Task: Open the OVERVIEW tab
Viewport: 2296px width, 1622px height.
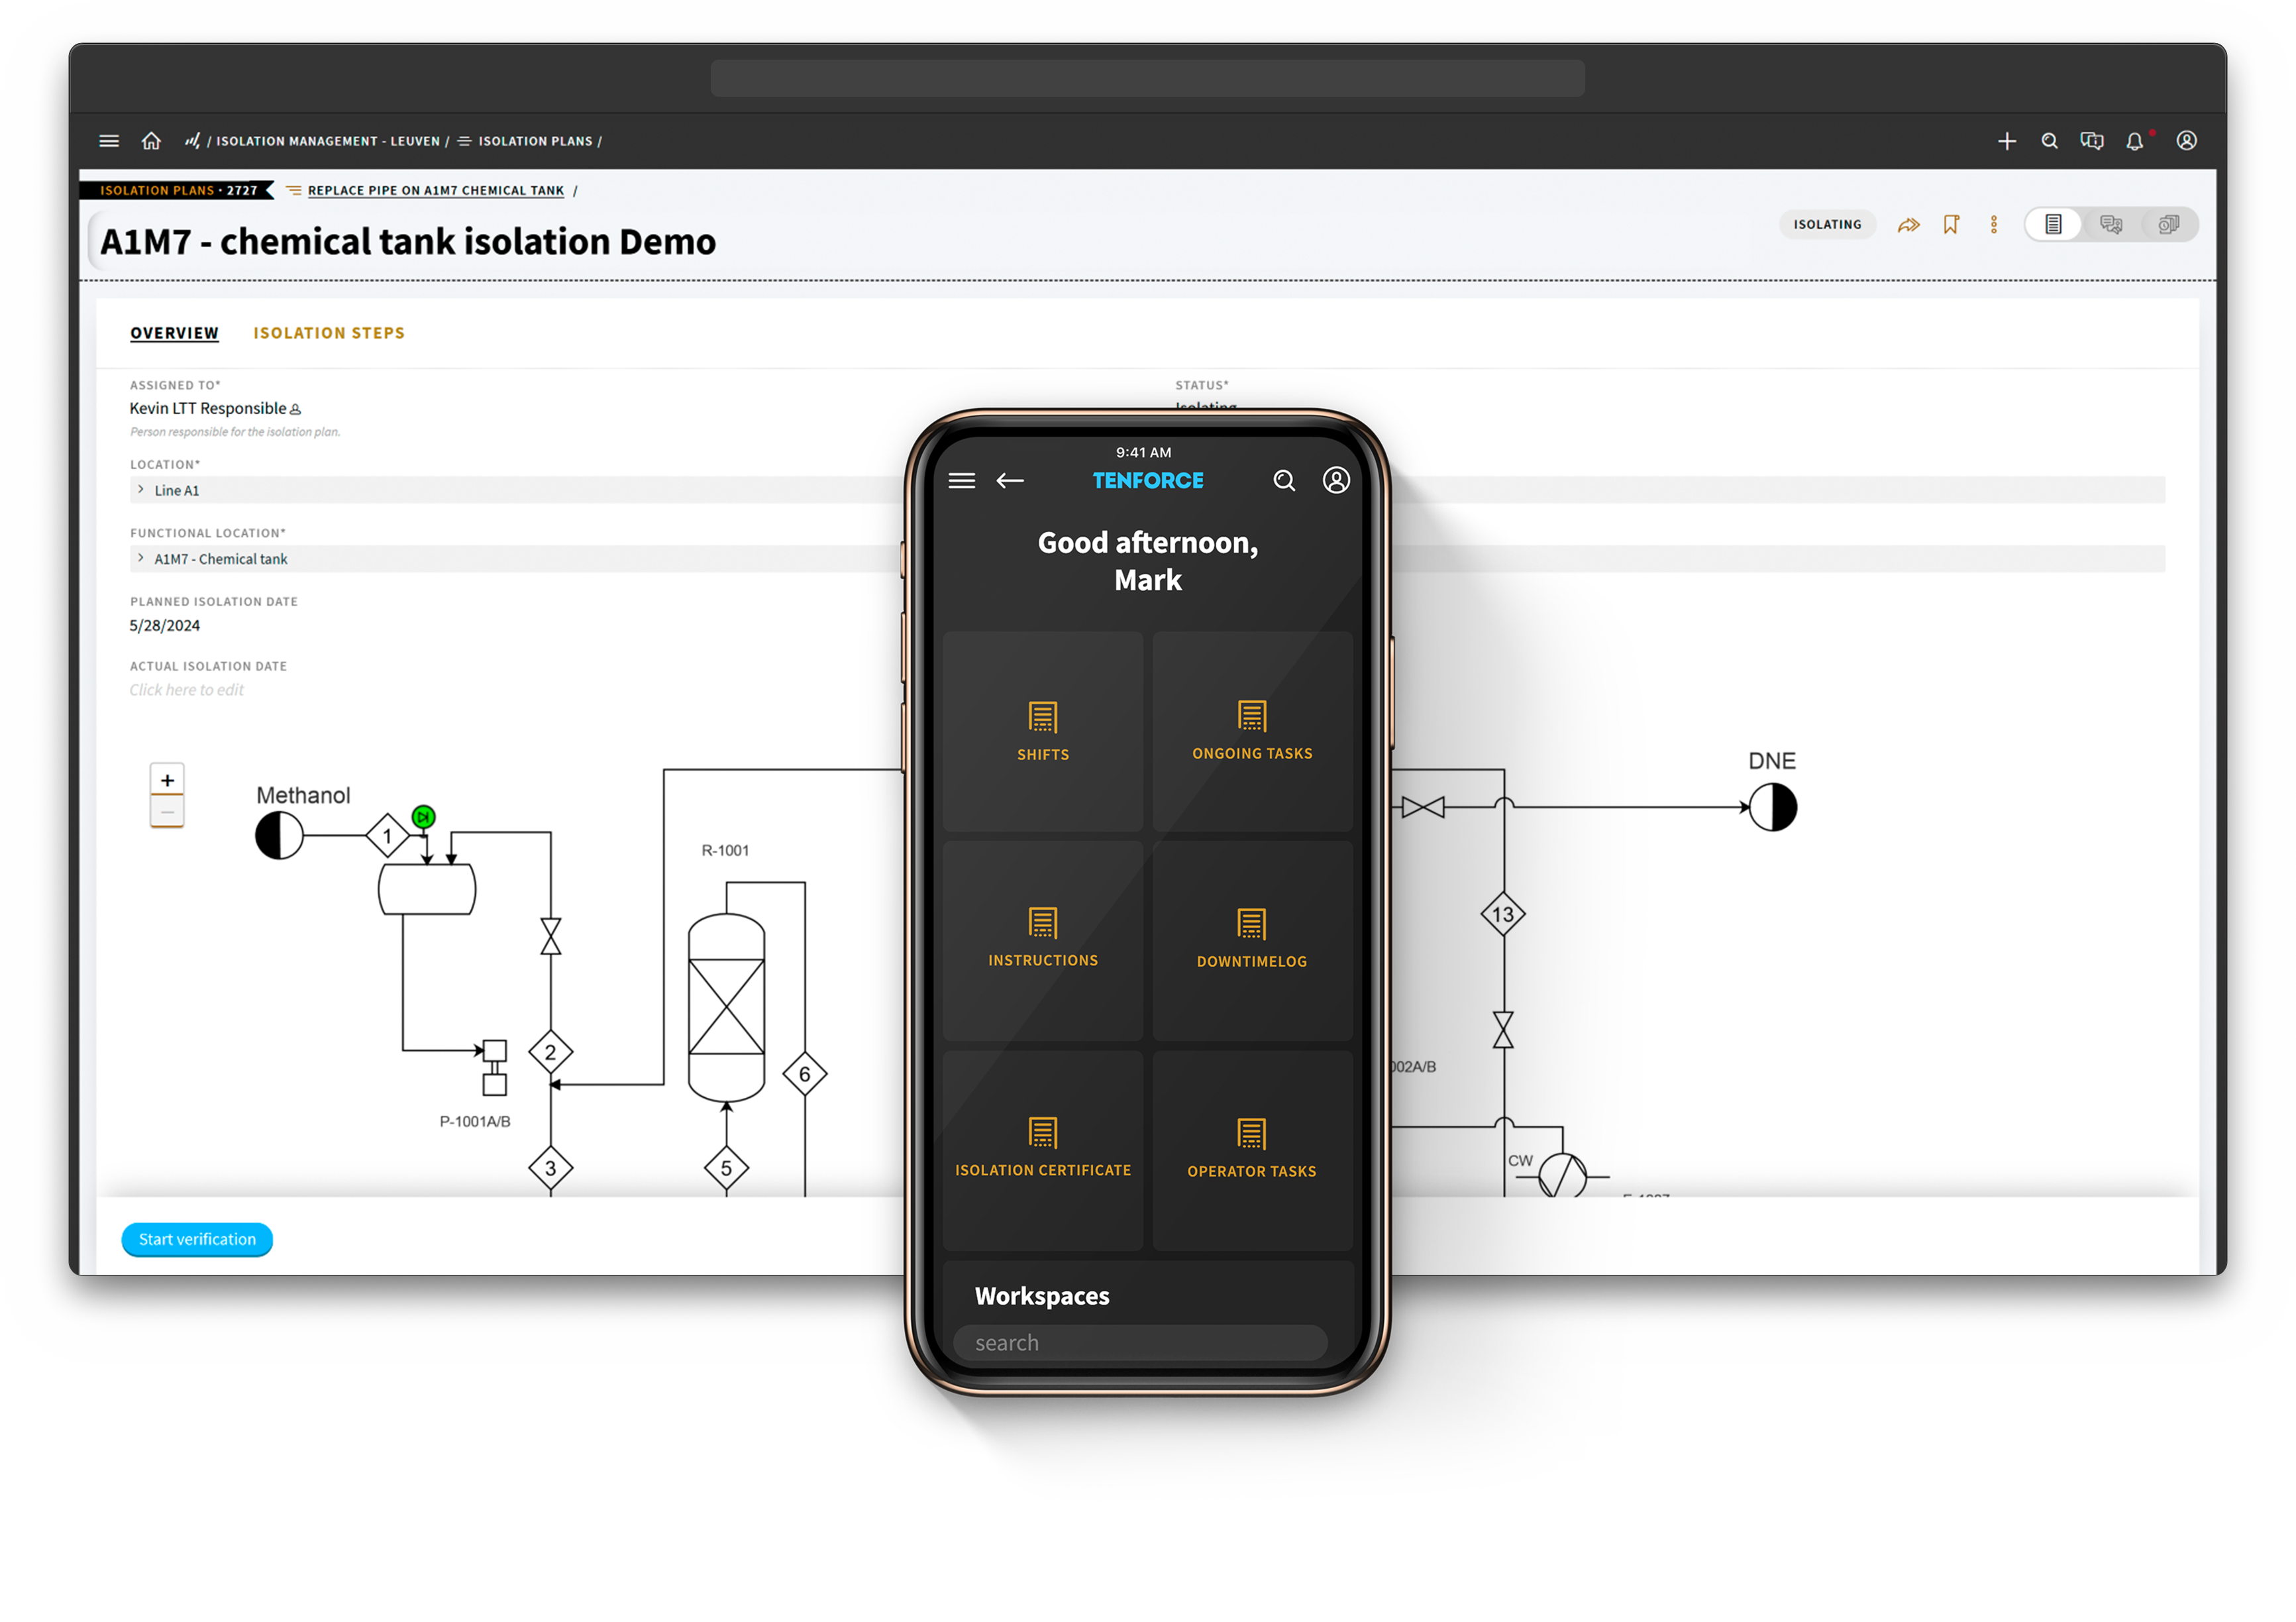Action: click(x=174, y=333)
